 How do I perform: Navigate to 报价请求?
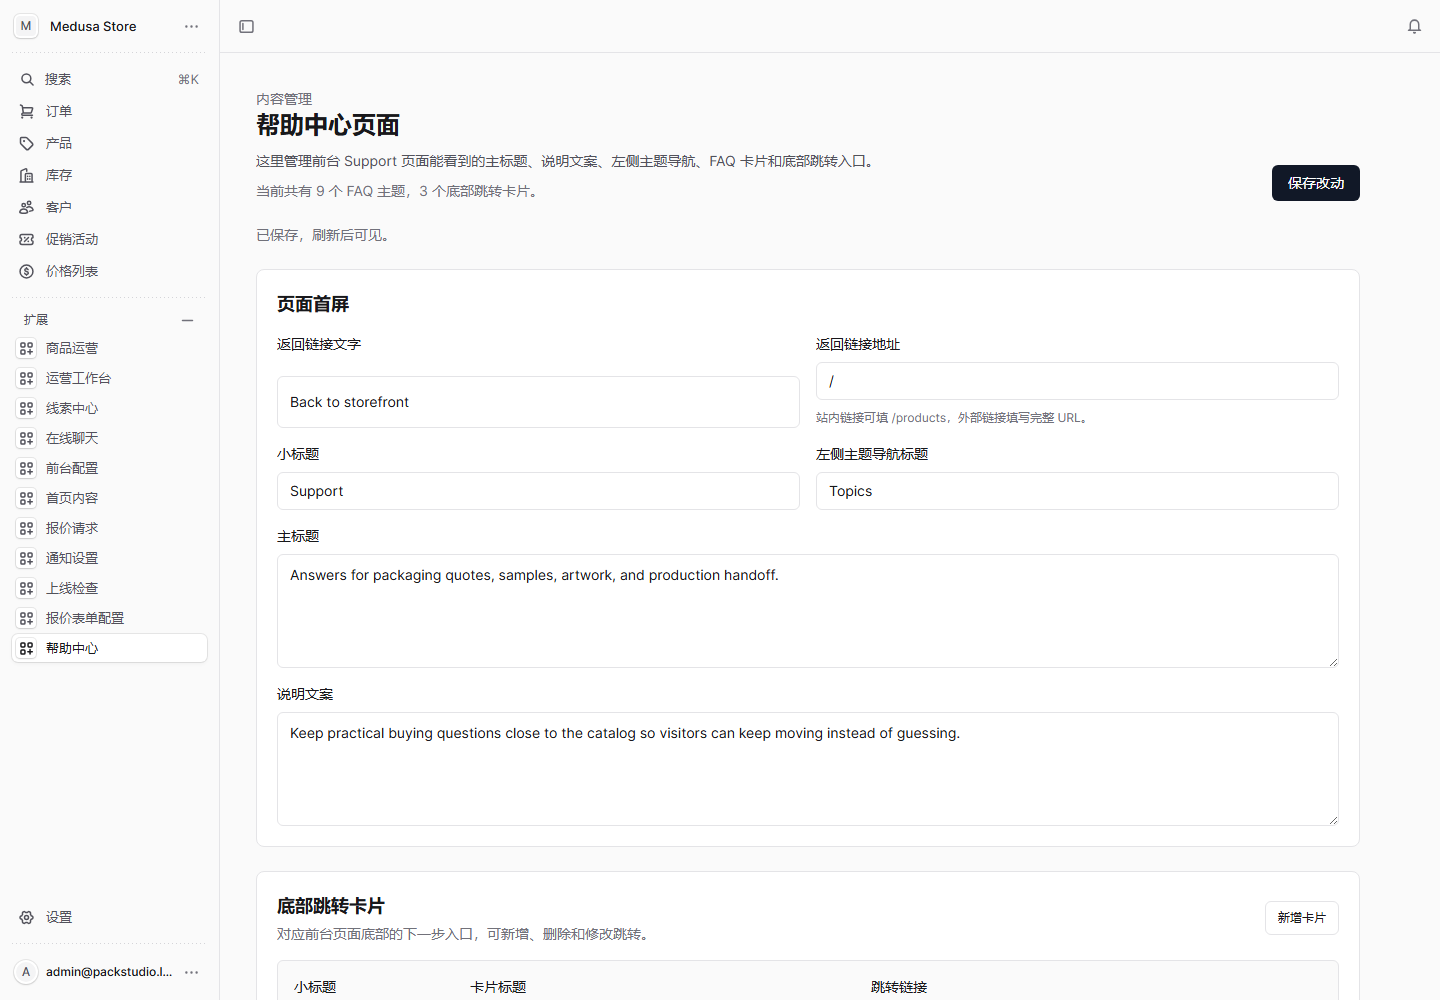[x=110, y=528]
